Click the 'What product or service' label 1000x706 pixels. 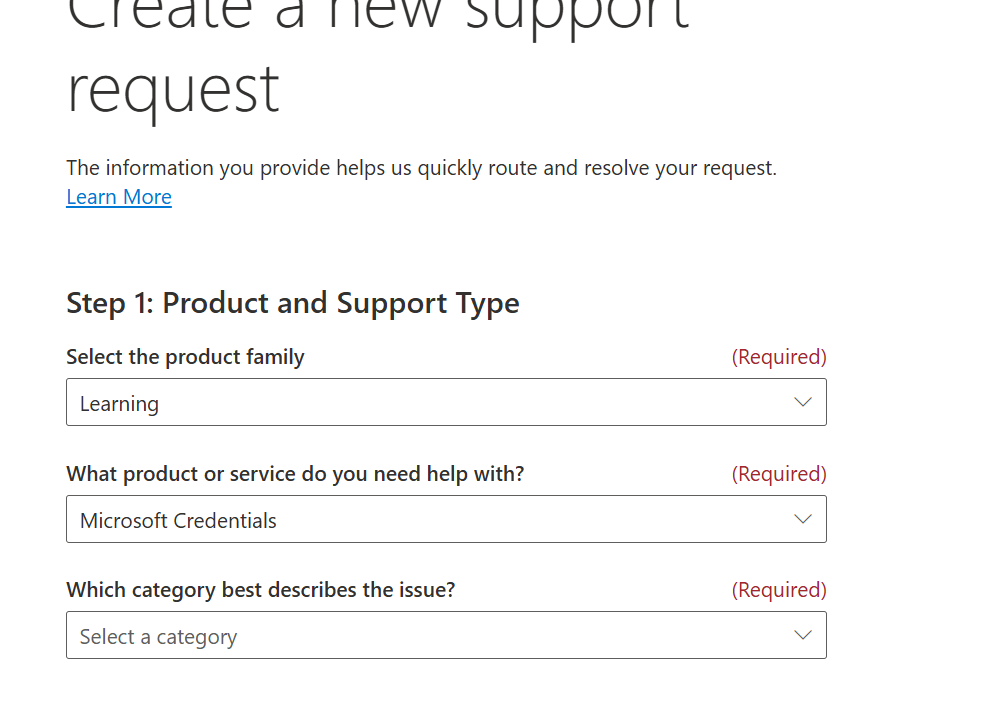pyautogui.click(x=295, y=474)
